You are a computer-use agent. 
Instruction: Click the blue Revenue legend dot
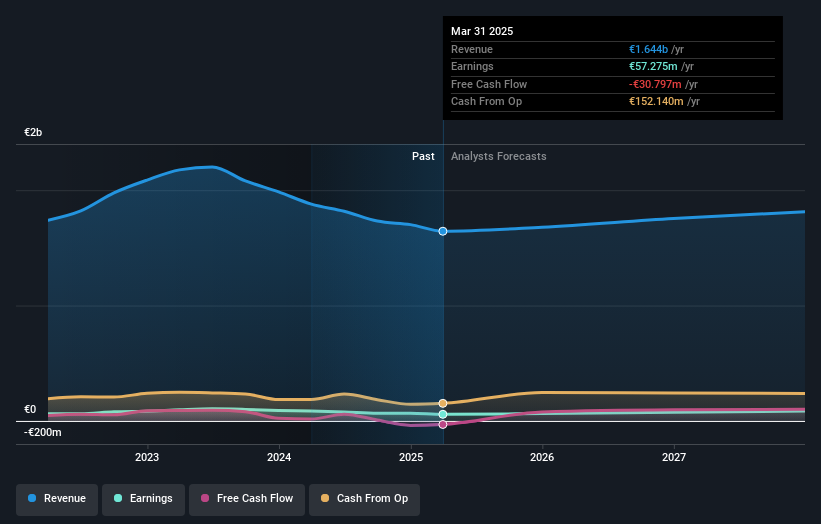point(32,498)
